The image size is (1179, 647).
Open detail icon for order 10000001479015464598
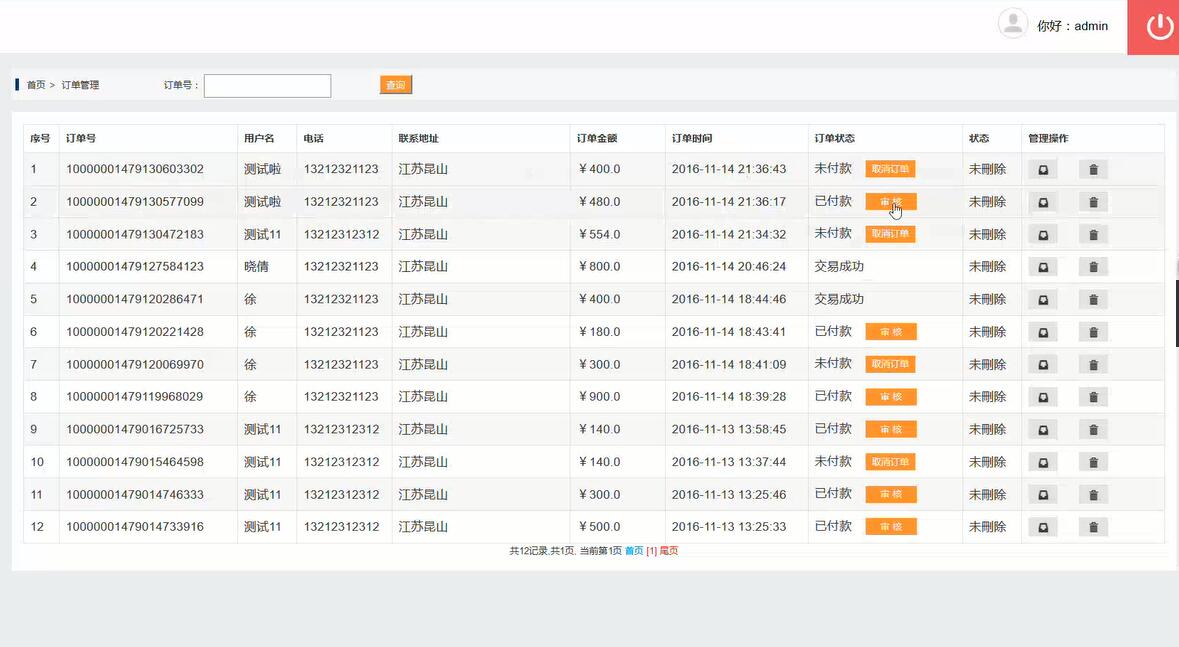click(1043, 462)
